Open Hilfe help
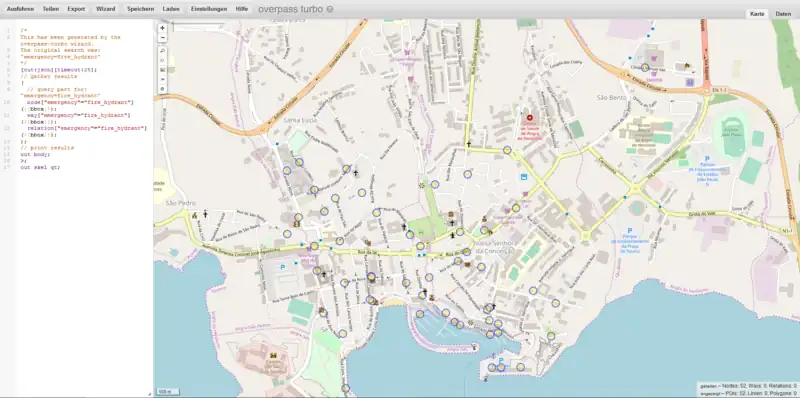This screenshot has height=398, width=800. point(242,9)
